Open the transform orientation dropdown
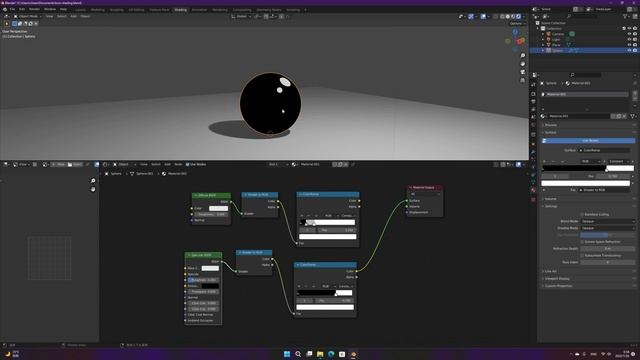Image resolution: width=640 pixels, height=360 pixels. pos(241,16)
